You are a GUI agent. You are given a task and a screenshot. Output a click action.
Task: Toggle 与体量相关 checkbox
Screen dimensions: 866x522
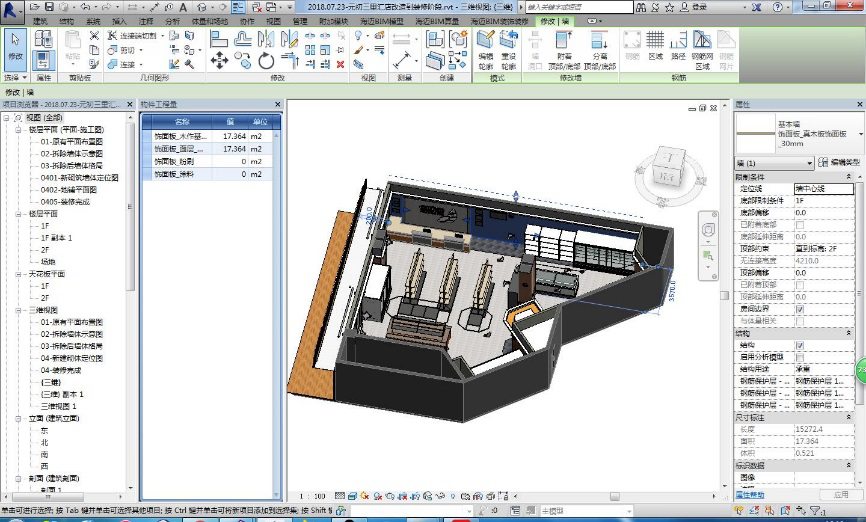[800, 321]
